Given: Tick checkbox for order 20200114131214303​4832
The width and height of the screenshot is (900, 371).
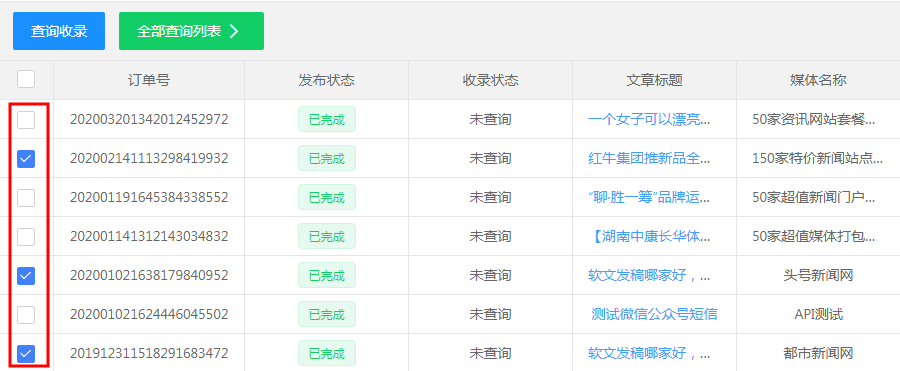Looking at the screenshot, I should point(26,237).
